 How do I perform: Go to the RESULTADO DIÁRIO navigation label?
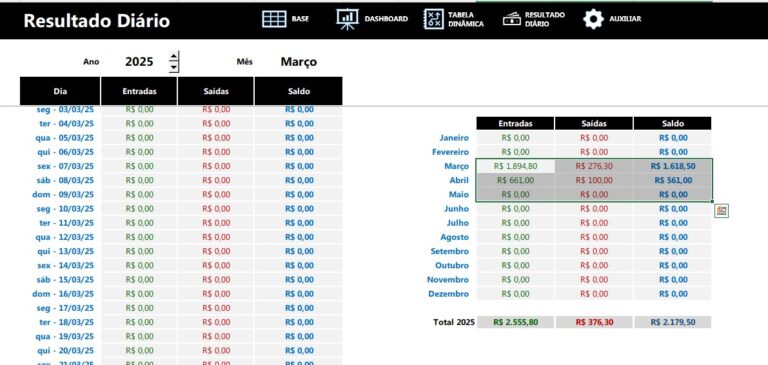click(x=545, y=19)
